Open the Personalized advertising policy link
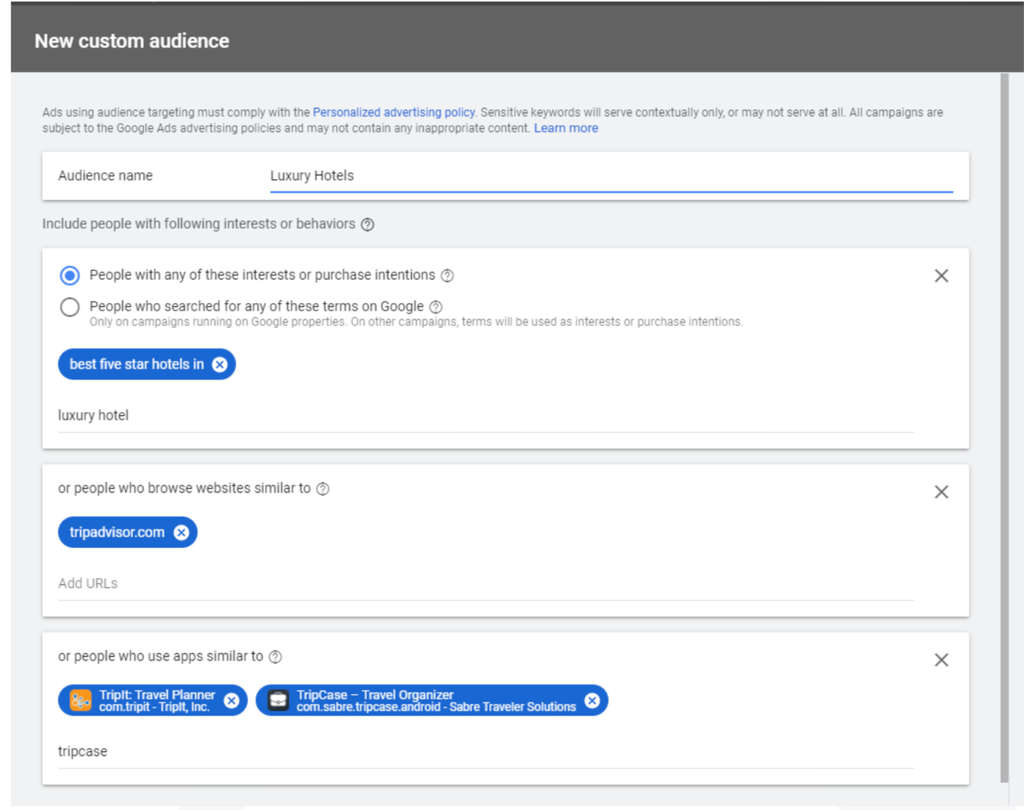1024x810 pixels. pyautogui.click(x=393, y=113)
